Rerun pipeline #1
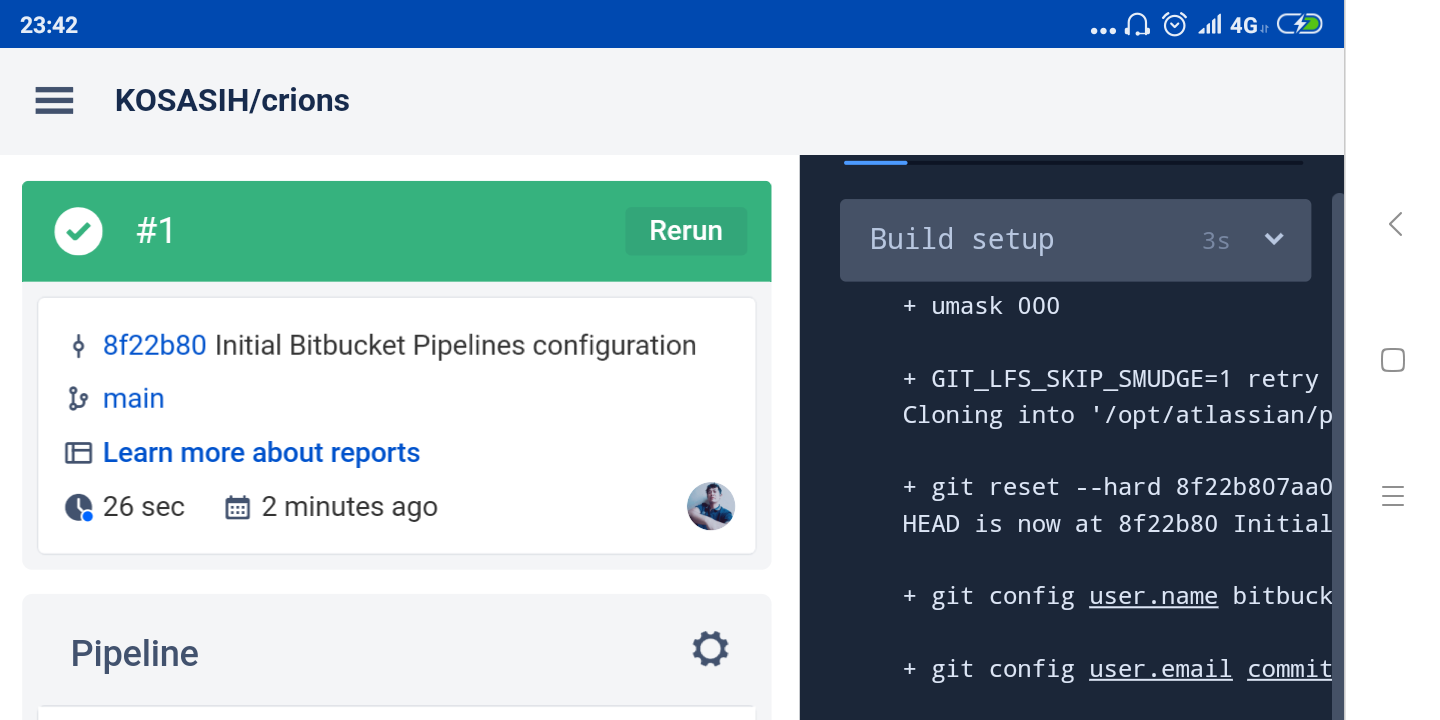Image resolution: width=1440 pixels, height=720 pixels. click(x=686, y=231)
